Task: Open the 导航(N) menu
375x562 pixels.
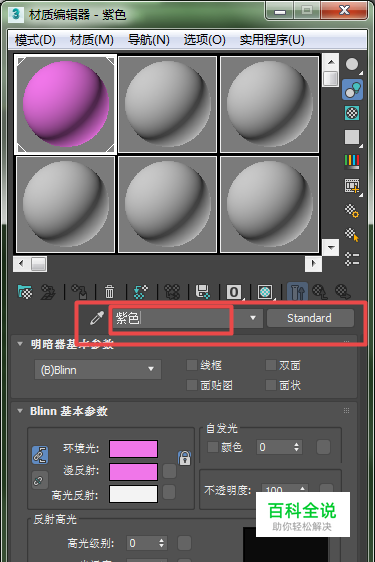Action: tap(149, 39)
